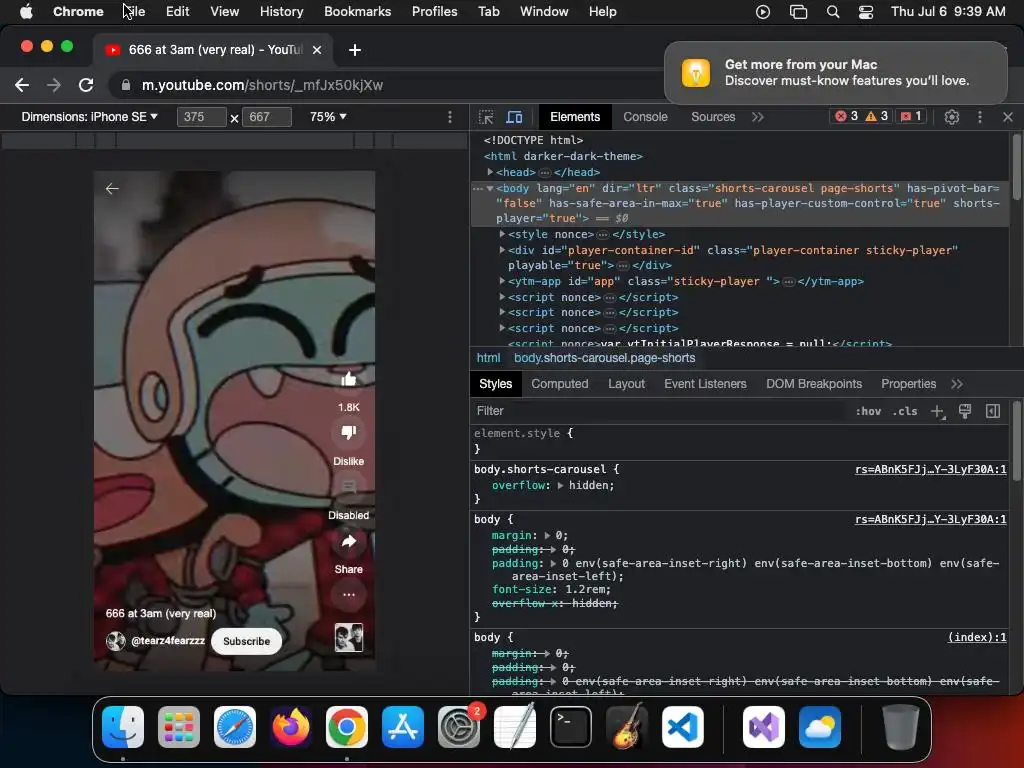Open the (index):1 source link
This screenshot has height=768, width=1024.
pyautogui.click(x=977, y=637)
